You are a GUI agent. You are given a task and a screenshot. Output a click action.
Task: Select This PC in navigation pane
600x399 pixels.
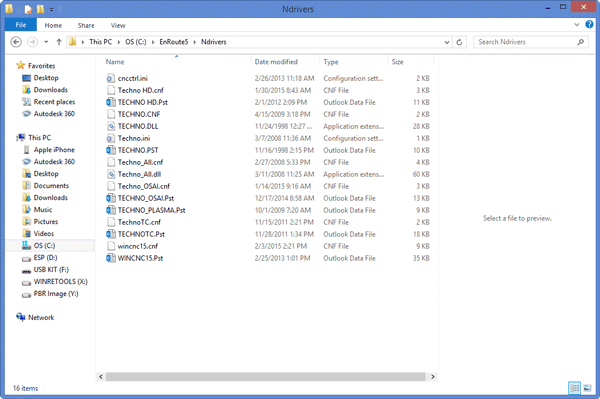39,138
